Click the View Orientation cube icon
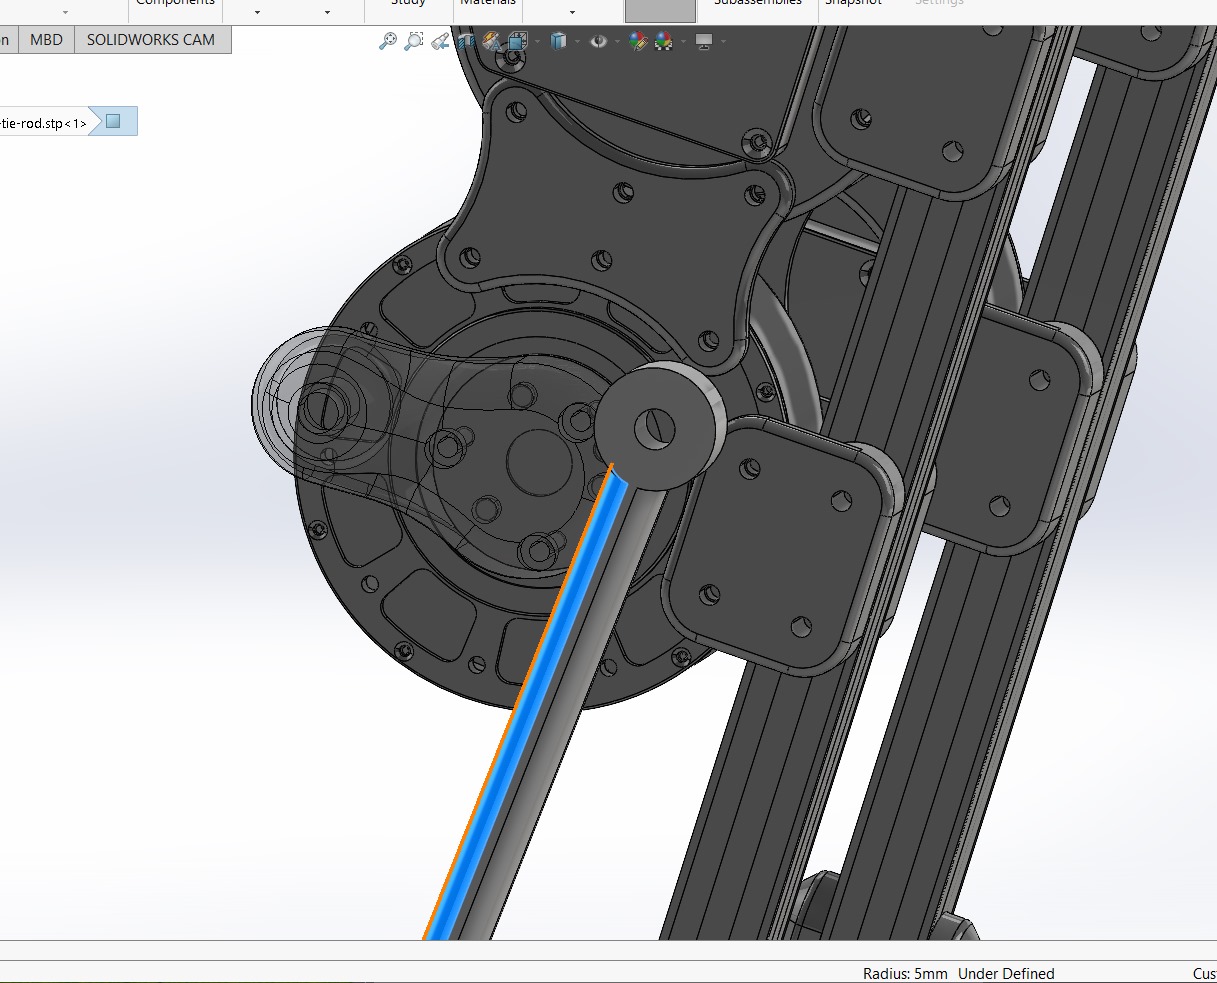Image resolution: width=1217 pixels, height=983 pixels. 517,42
